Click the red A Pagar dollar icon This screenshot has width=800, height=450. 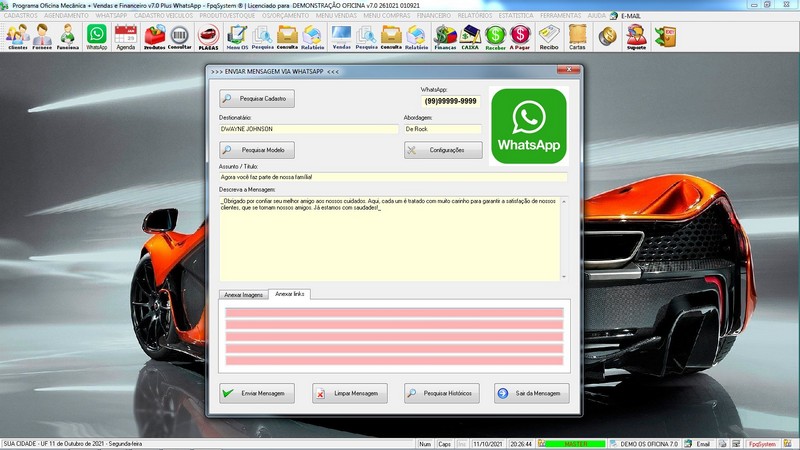point(520,37)
